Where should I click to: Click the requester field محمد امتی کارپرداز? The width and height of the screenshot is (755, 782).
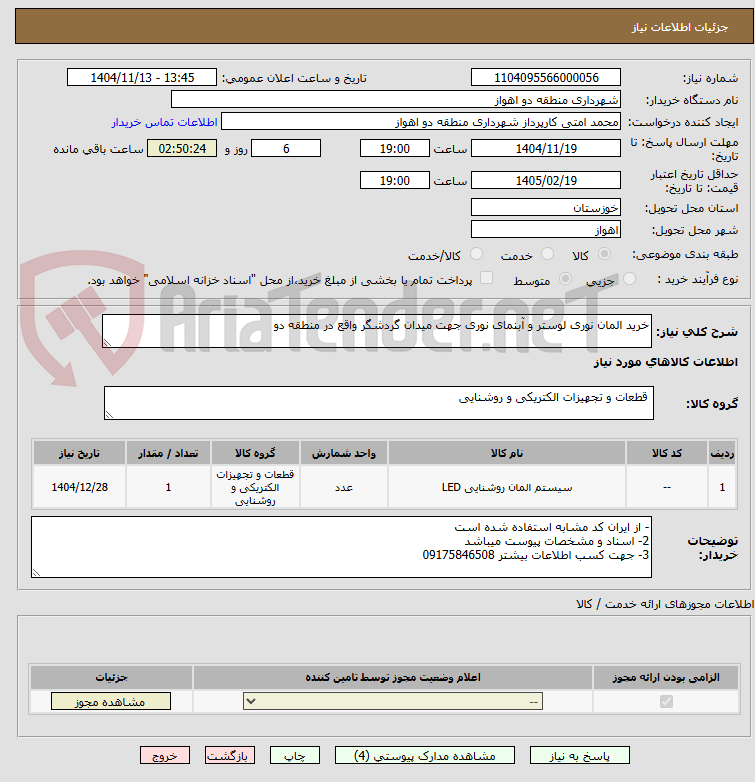[421, 121]
